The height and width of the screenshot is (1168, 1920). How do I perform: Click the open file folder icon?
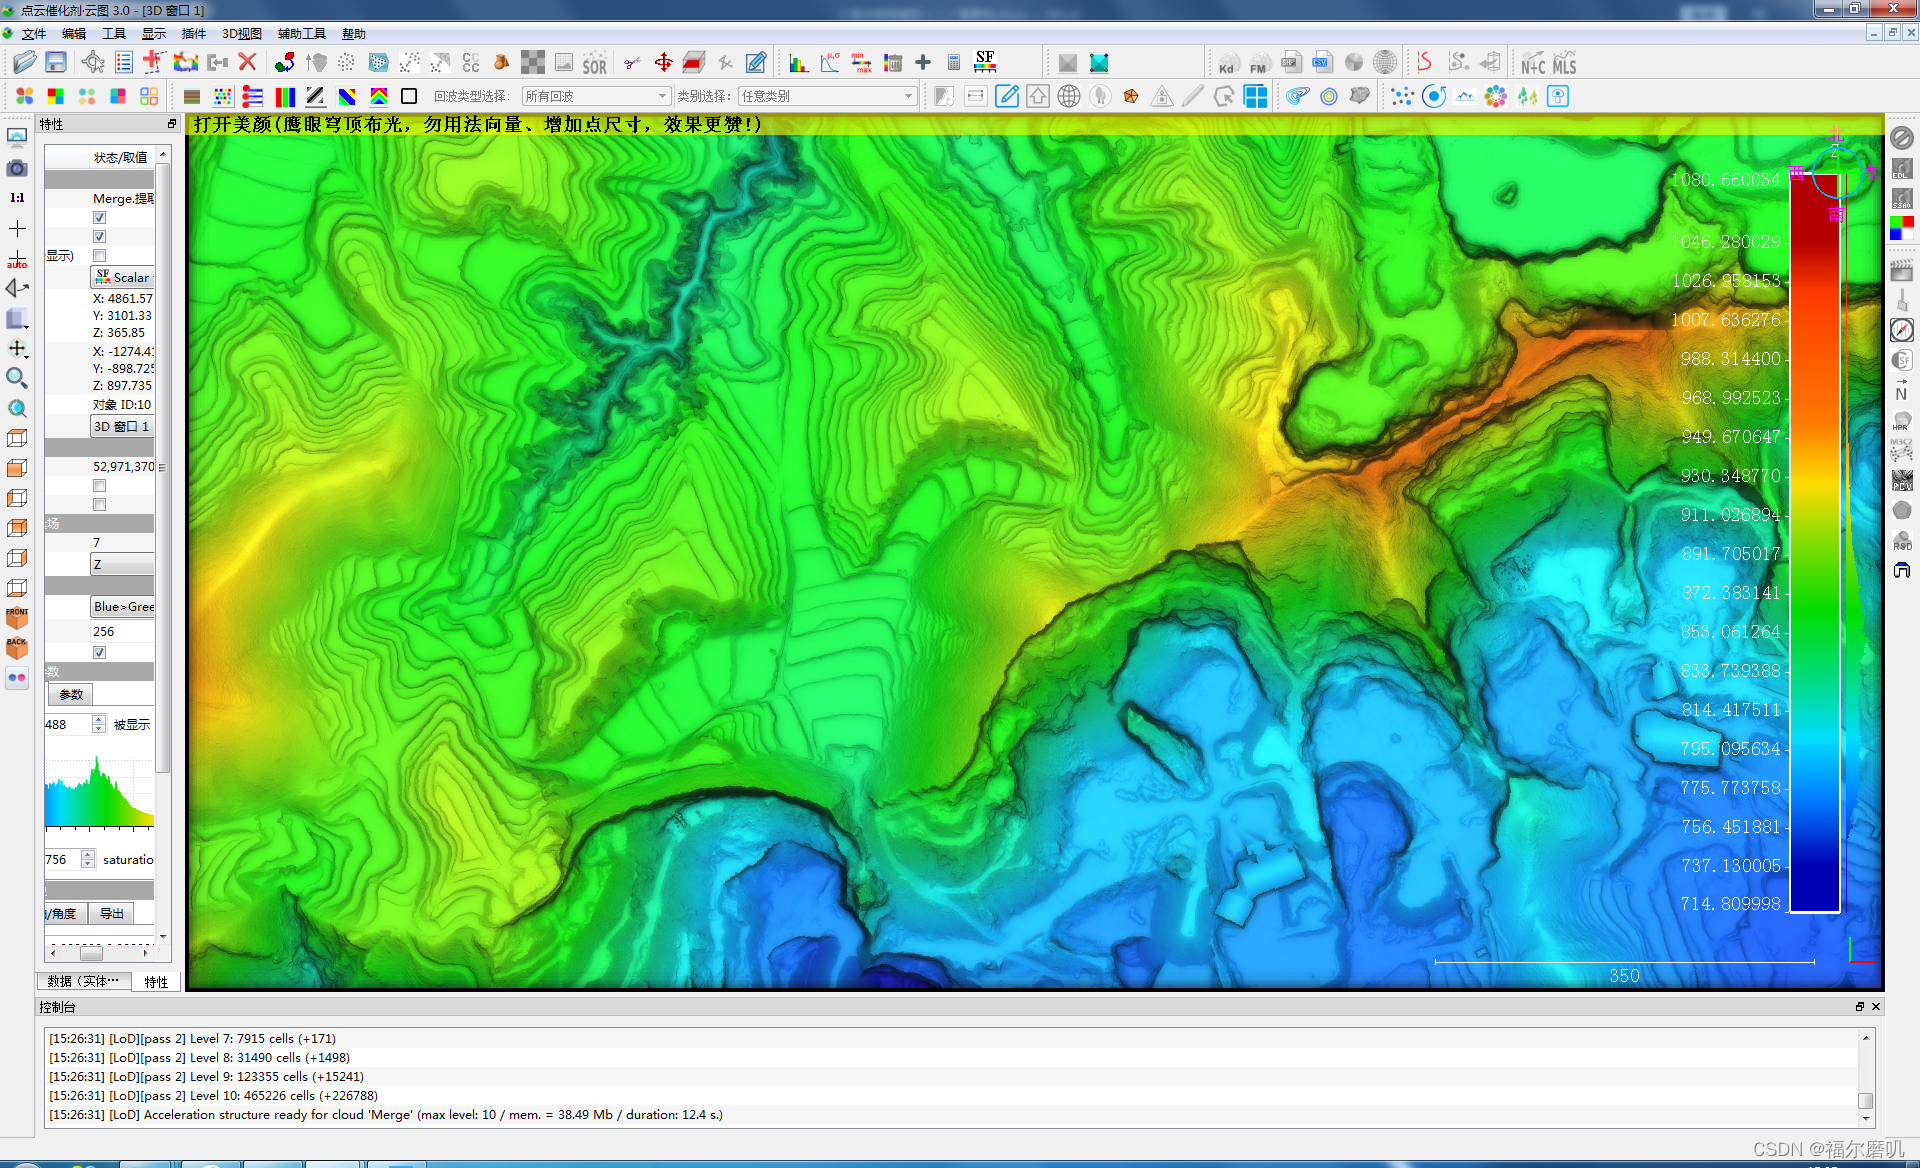click(x=24, y=63)
